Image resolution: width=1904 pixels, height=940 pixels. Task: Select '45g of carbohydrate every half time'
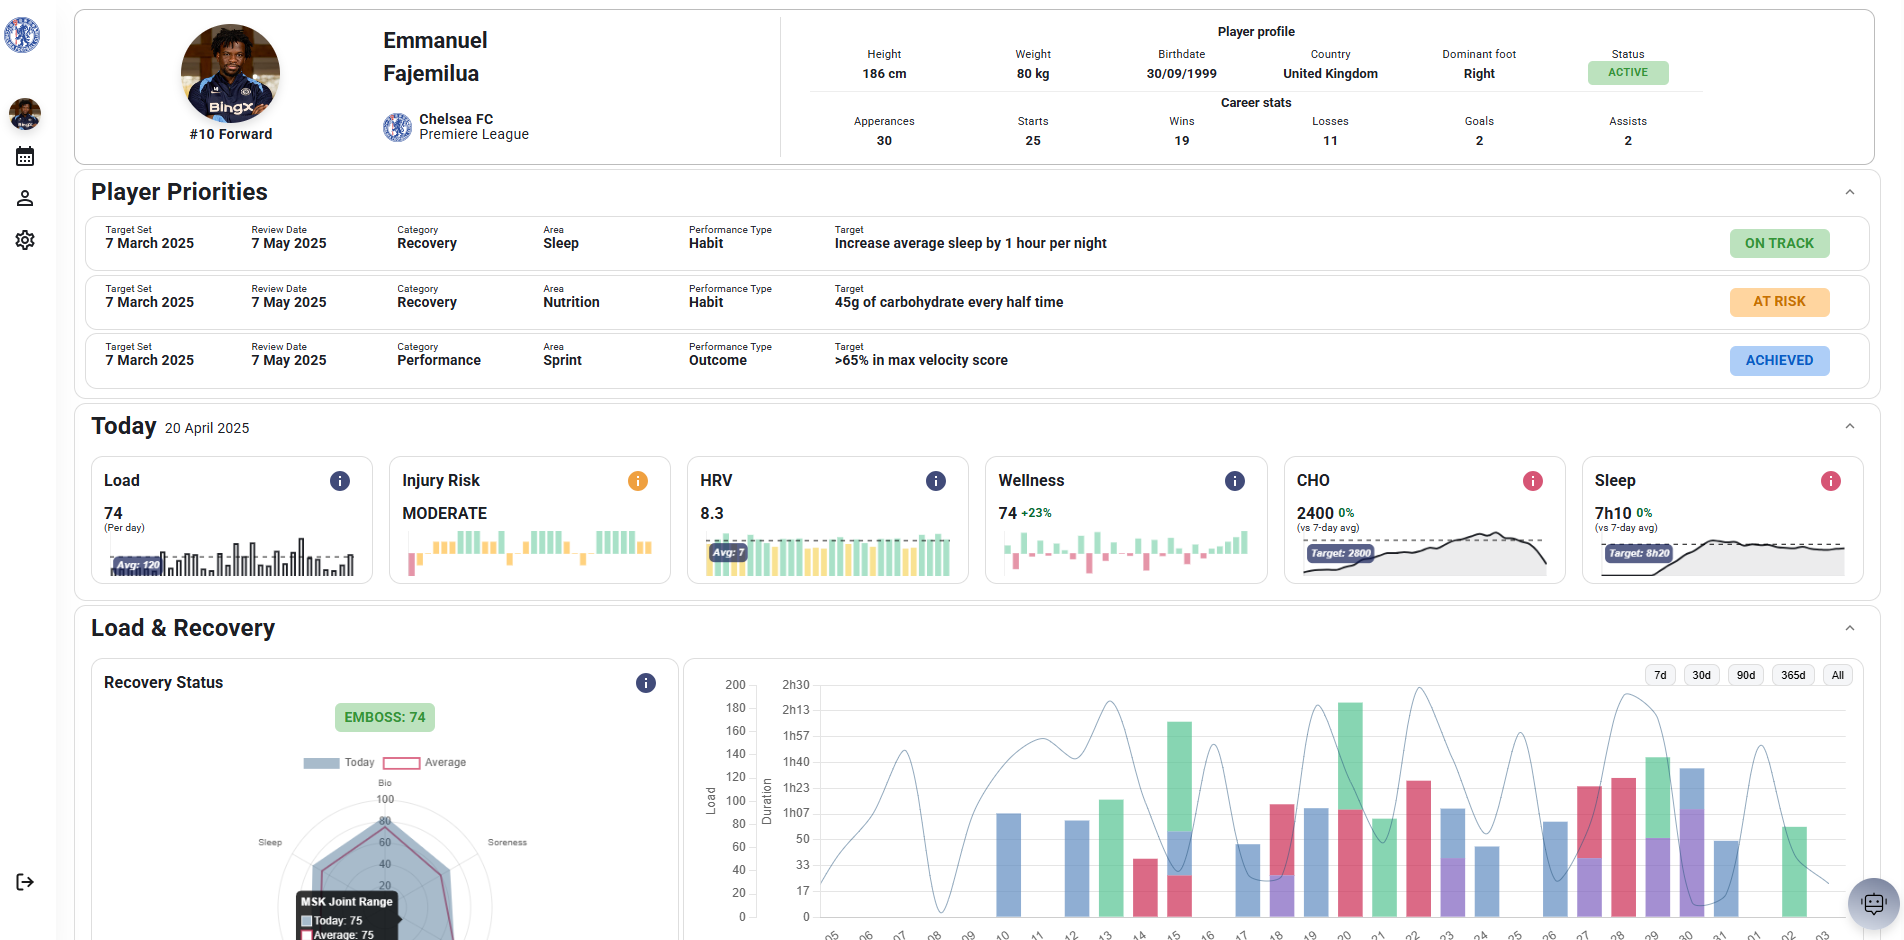tap(948, 303)
